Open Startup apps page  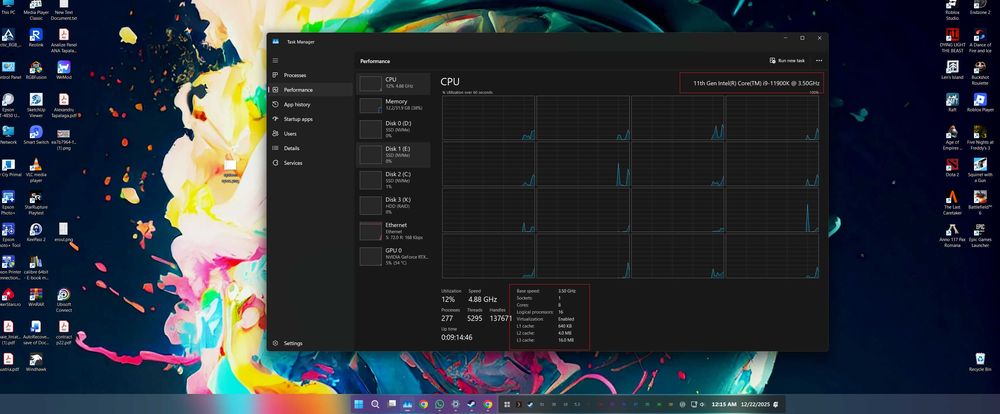(x=310, y=119)
